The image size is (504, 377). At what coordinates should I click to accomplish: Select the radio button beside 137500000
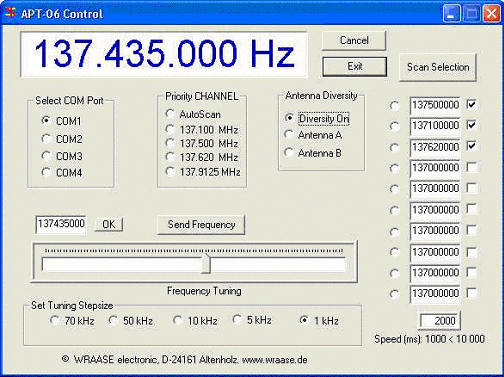395,106
